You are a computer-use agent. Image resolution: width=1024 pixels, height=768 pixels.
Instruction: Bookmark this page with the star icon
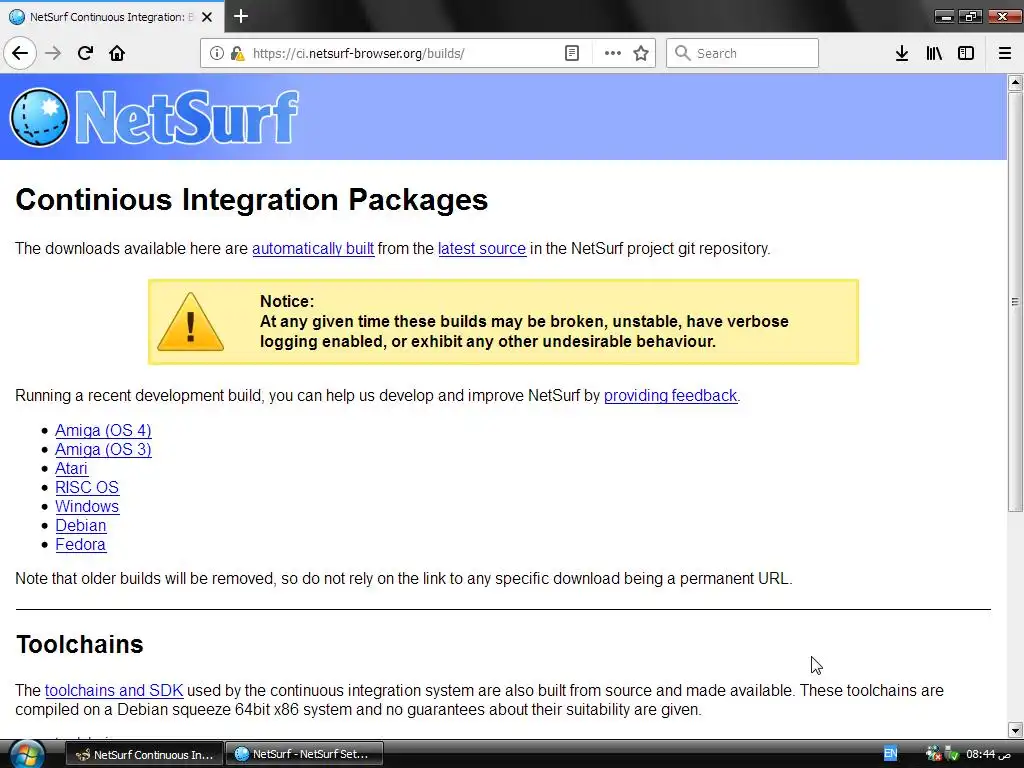click(641, 53)
